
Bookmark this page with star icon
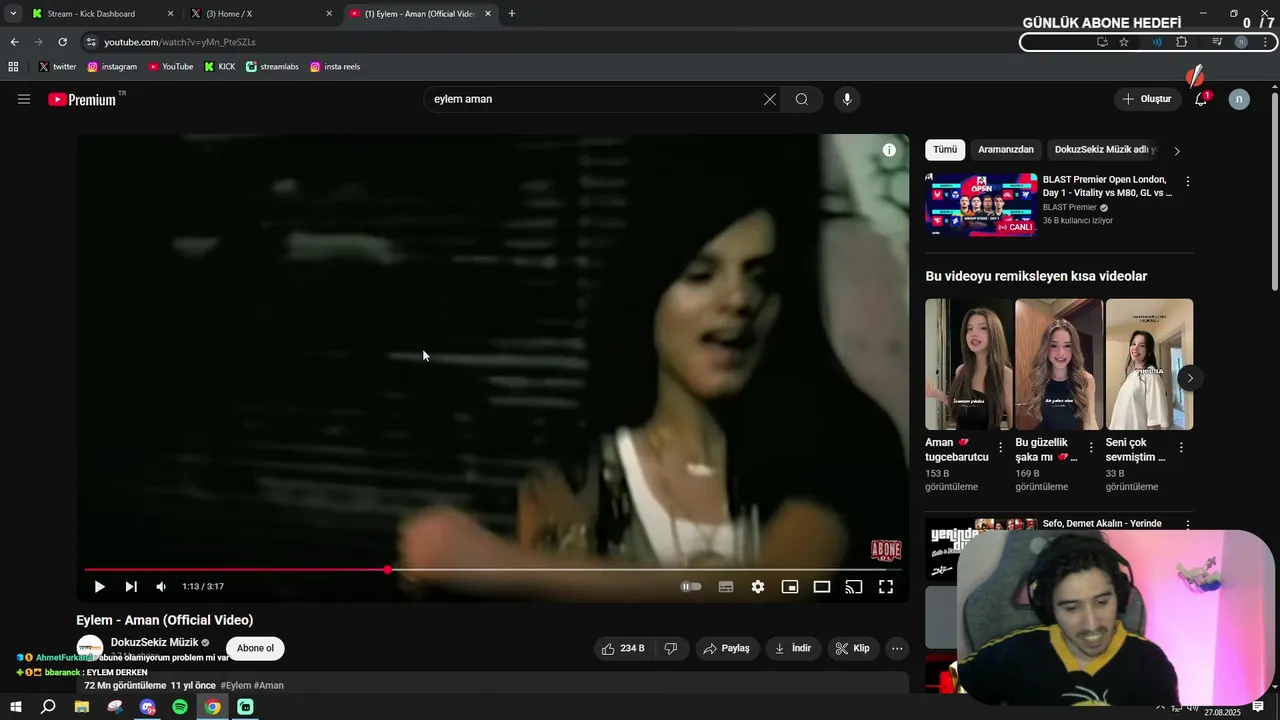click(x=1124, y=42)
